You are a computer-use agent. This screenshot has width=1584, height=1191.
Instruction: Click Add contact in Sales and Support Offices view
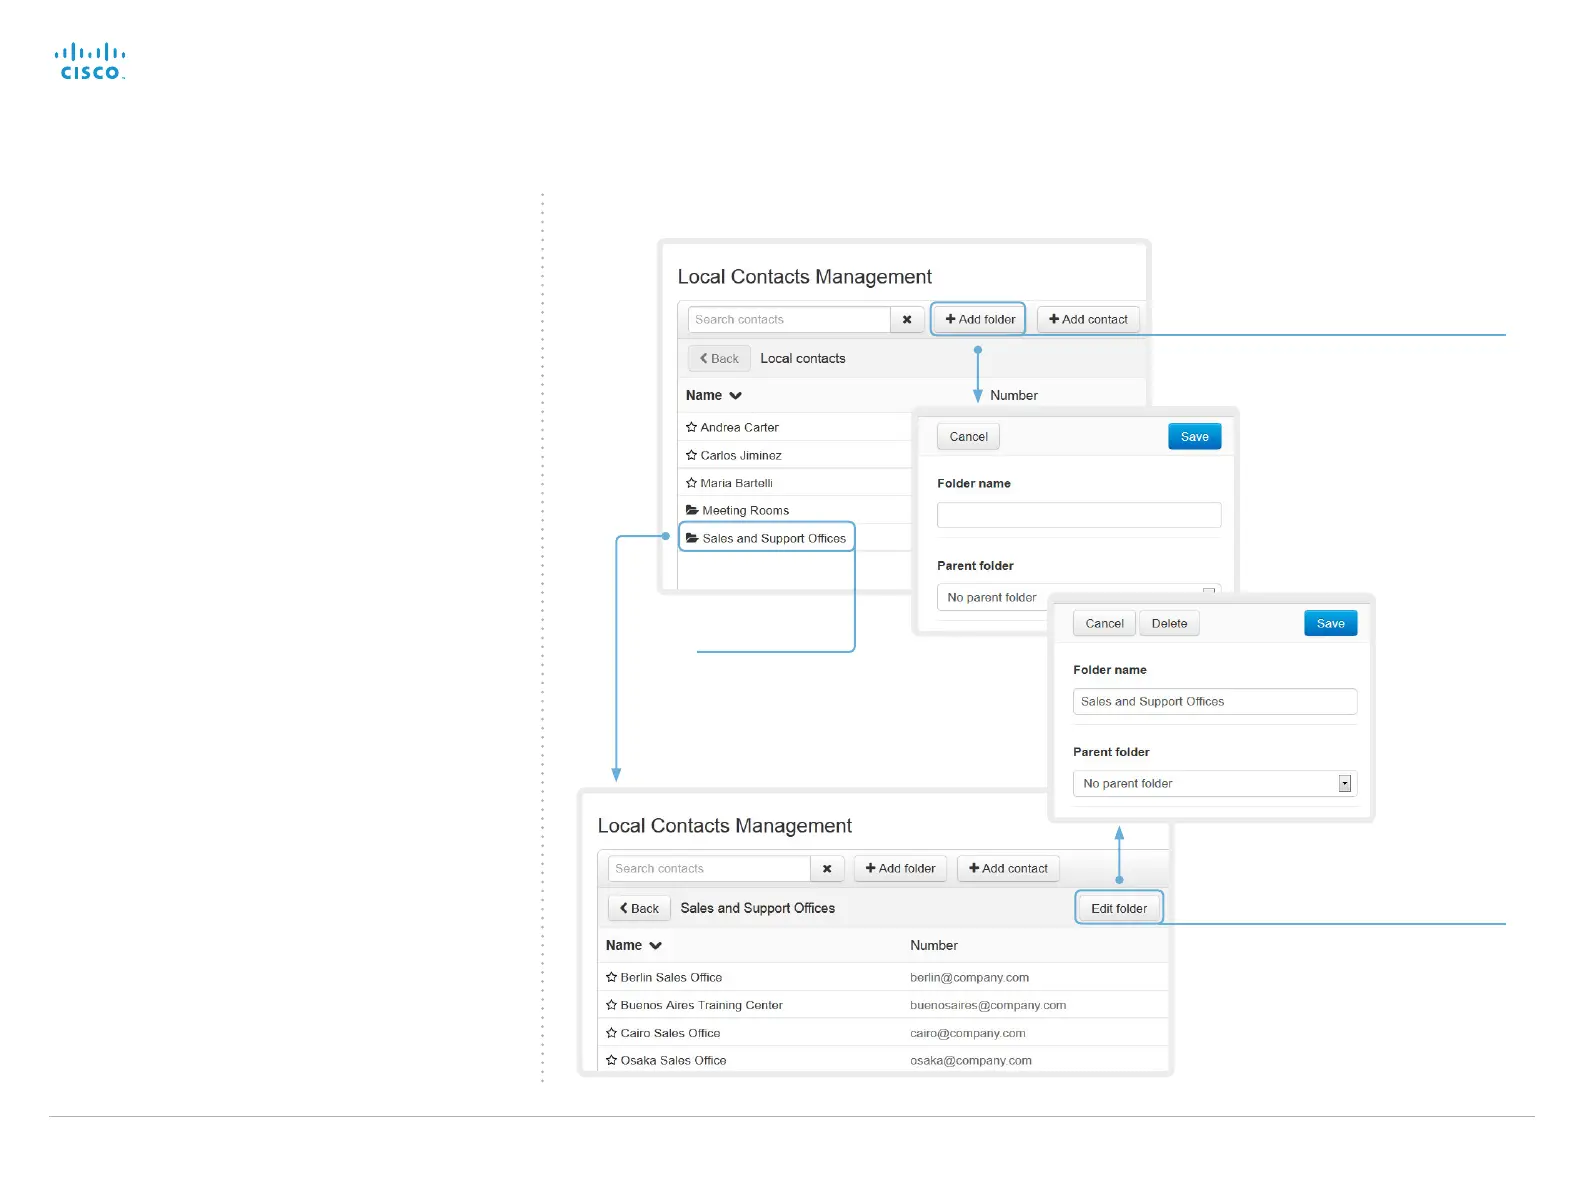point(1008,869)
